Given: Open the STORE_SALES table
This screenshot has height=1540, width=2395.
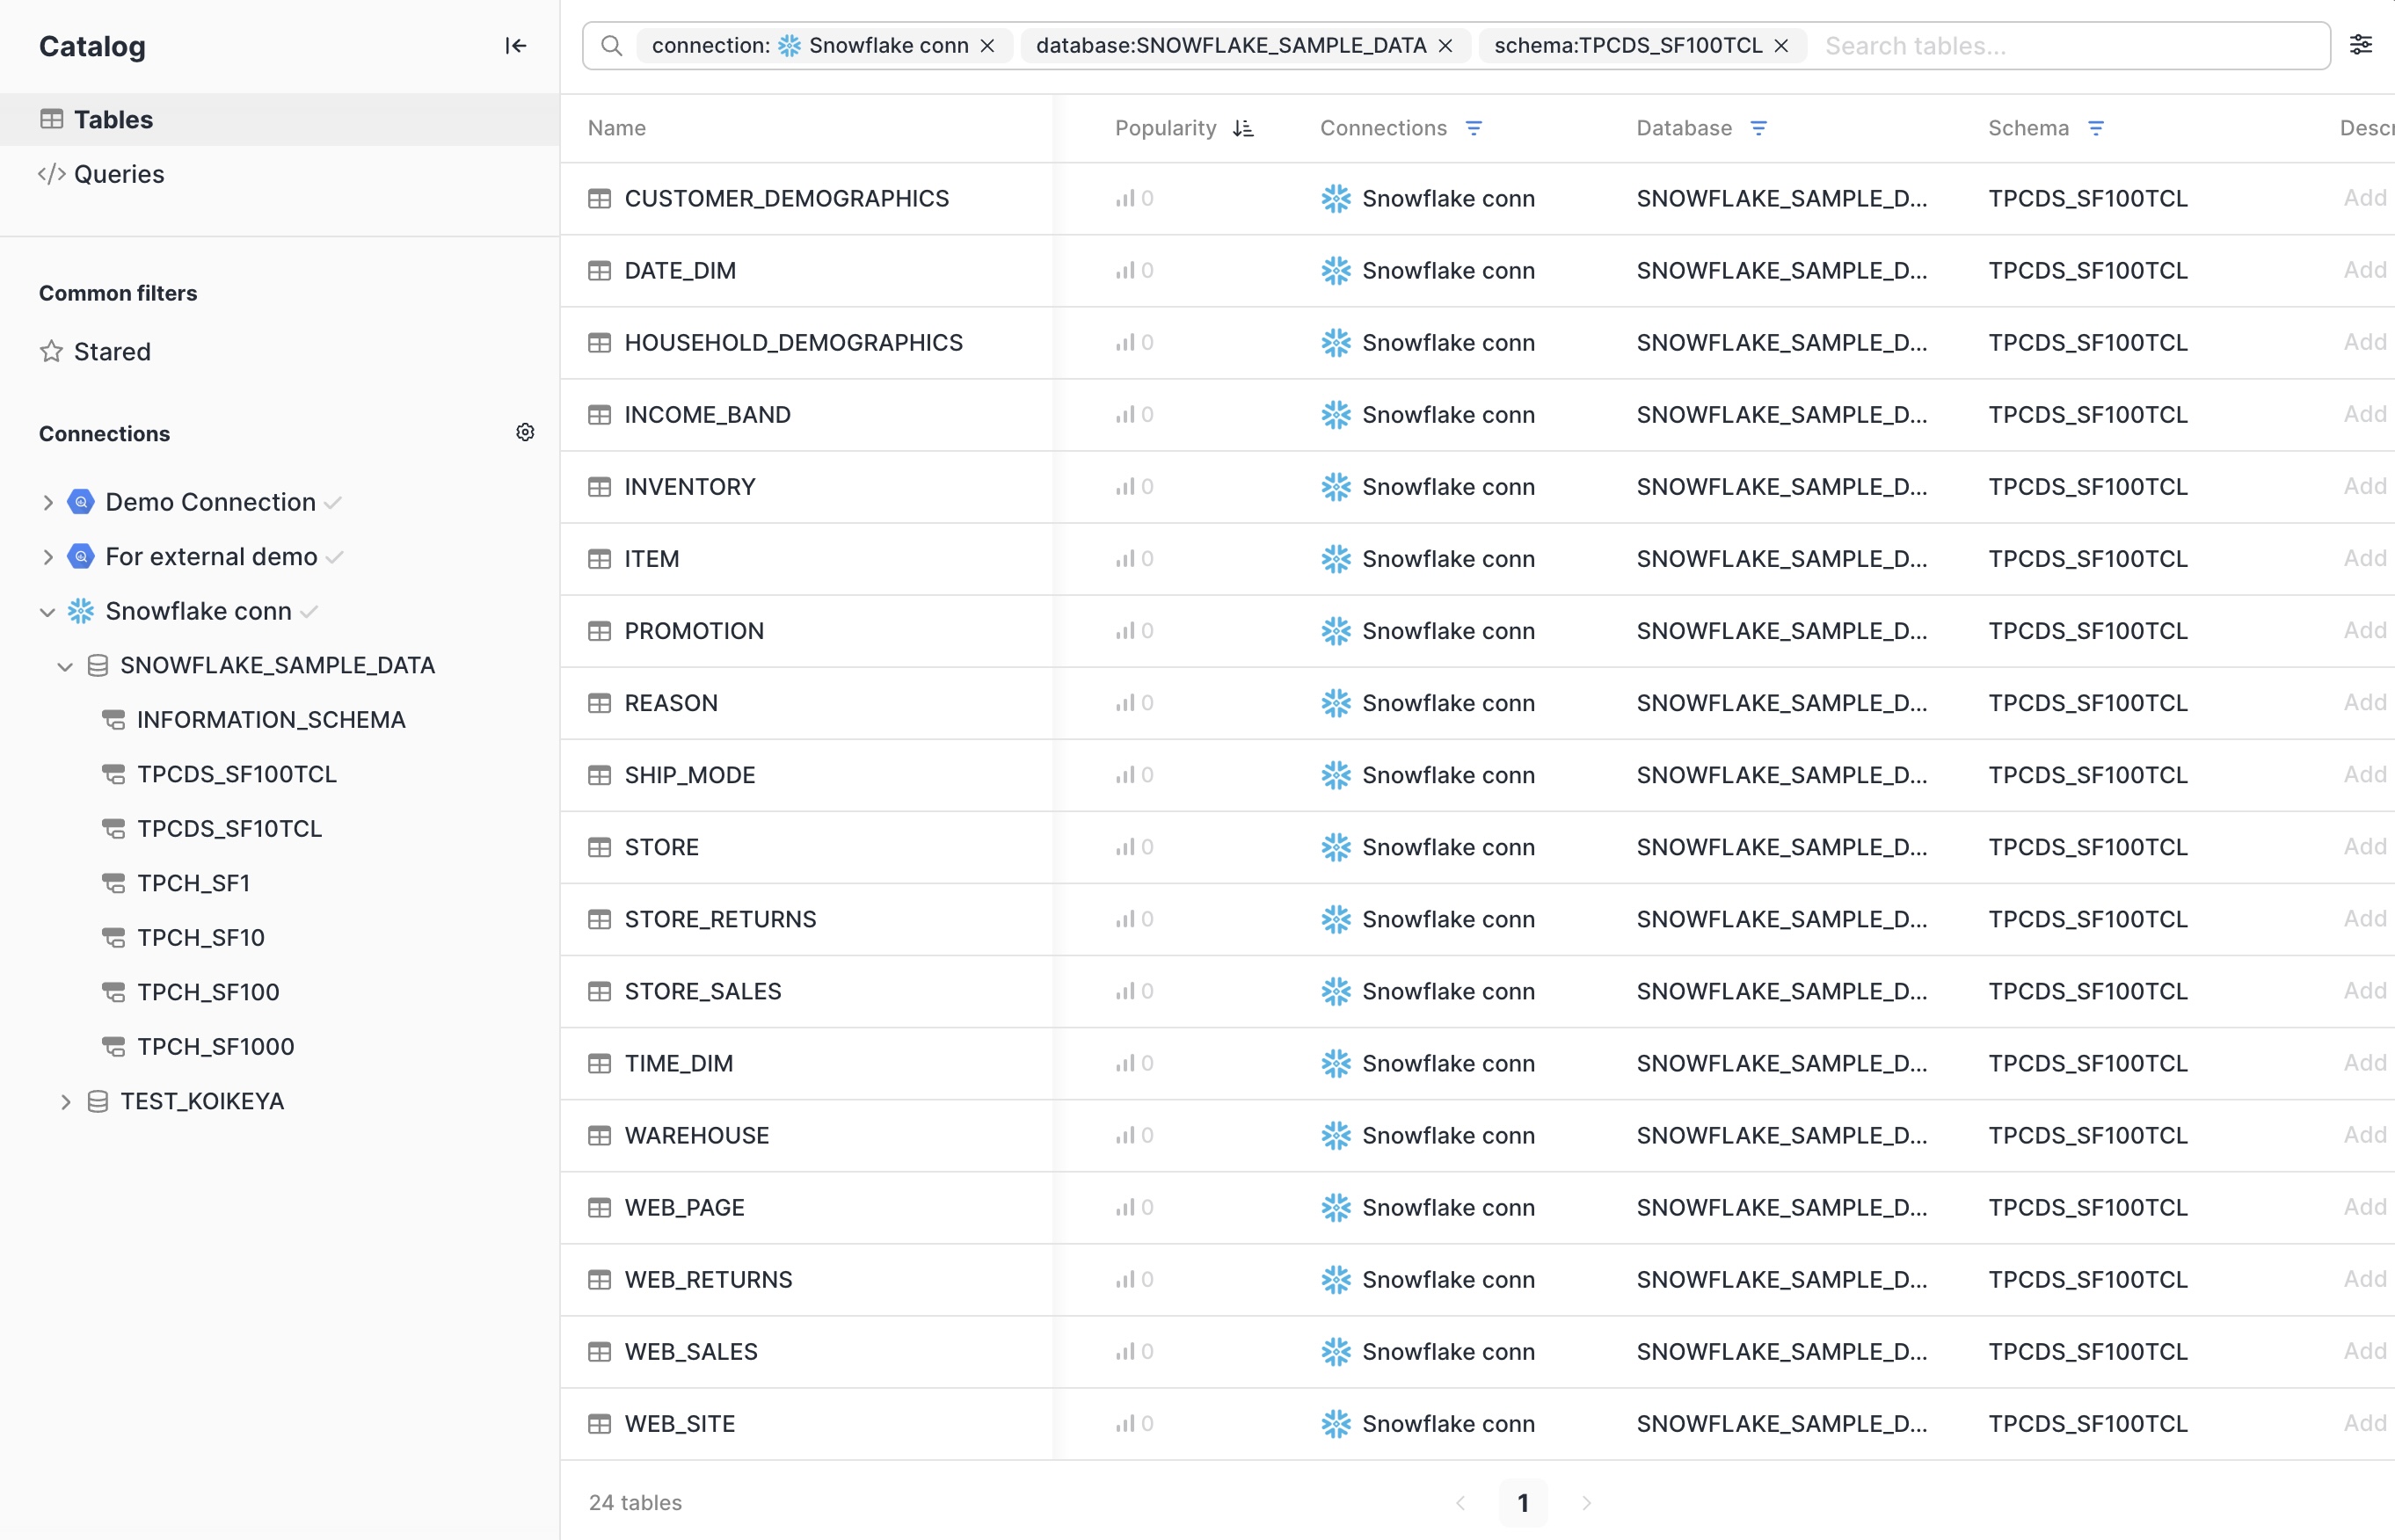Looking at the screenshot, I should coord(702,991).
